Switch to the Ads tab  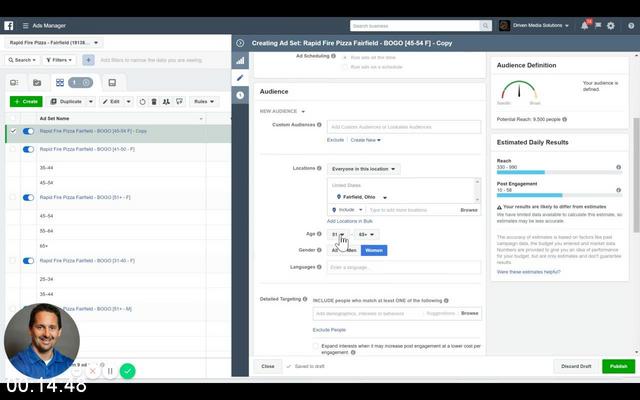click(x=112, y=83)
